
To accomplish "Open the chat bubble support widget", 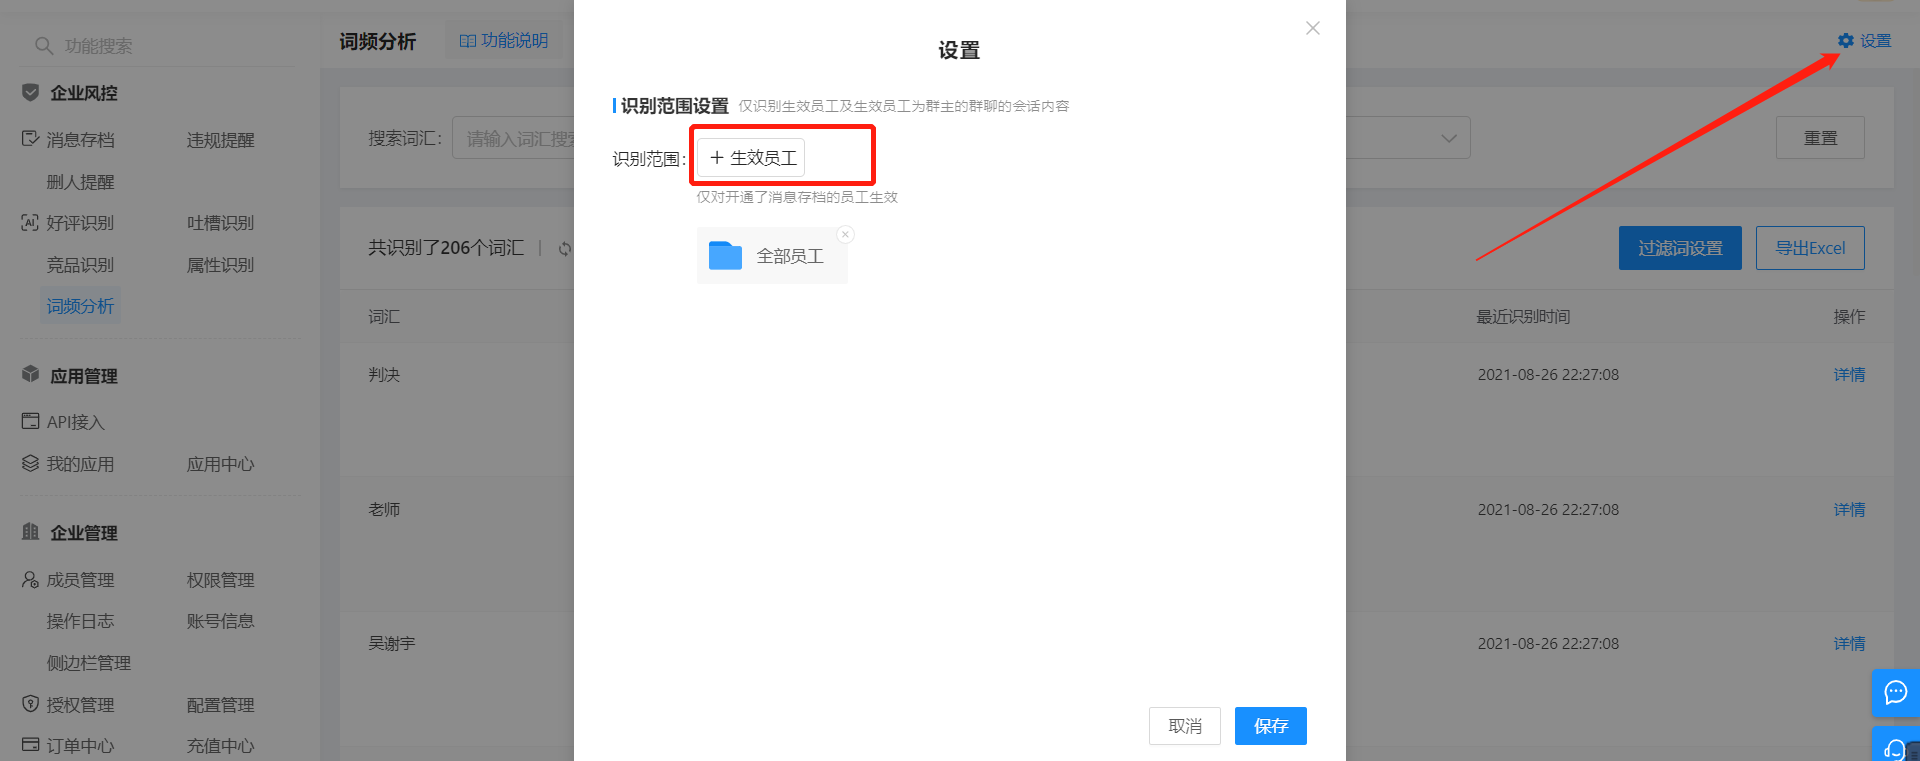I will [x=1896, y=692].
